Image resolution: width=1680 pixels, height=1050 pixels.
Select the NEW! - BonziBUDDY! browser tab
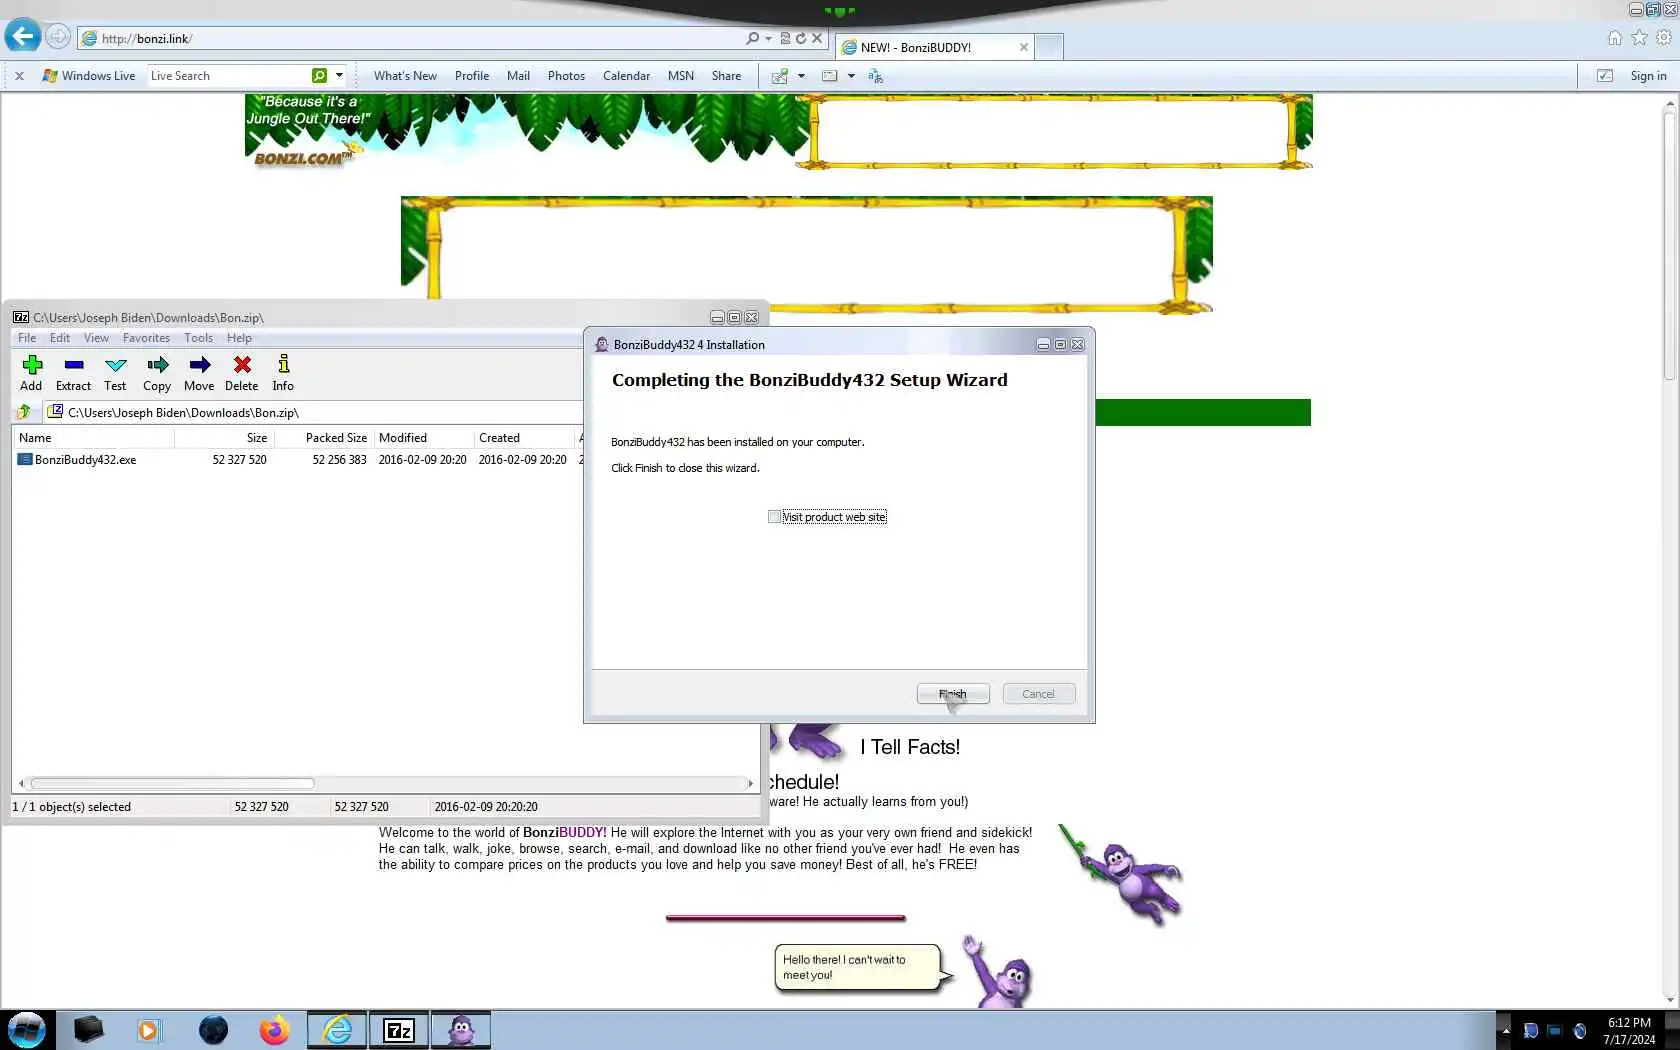point(934,47)
